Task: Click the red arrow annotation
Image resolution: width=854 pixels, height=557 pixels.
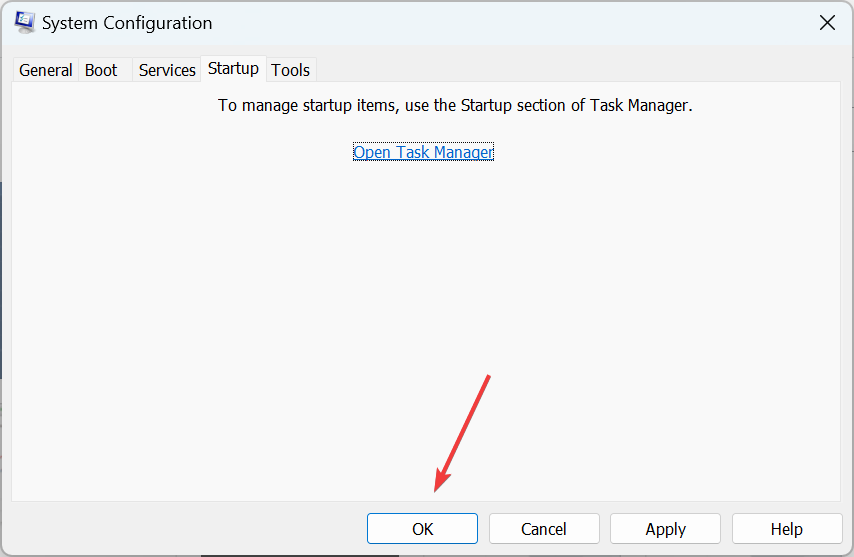Action: (462, 433)
